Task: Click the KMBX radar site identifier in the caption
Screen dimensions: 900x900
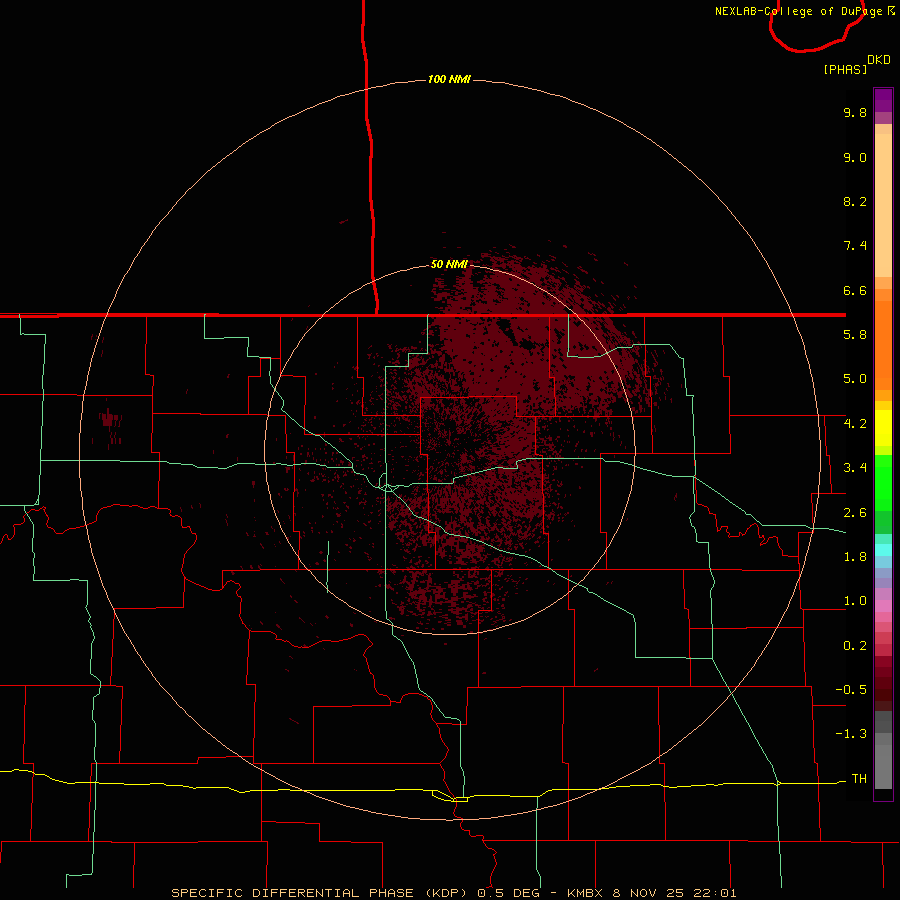Action: [585, 893]
